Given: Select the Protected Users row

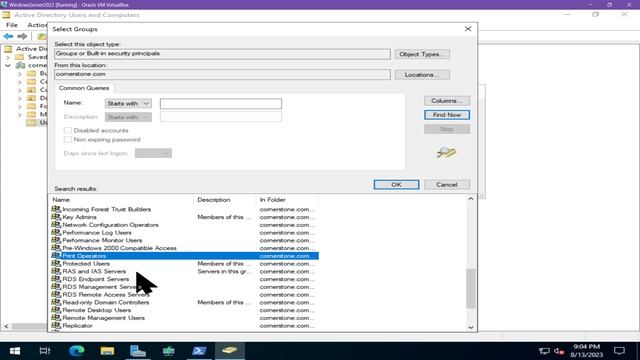Looking at the screenshot, I should [184, 264].
